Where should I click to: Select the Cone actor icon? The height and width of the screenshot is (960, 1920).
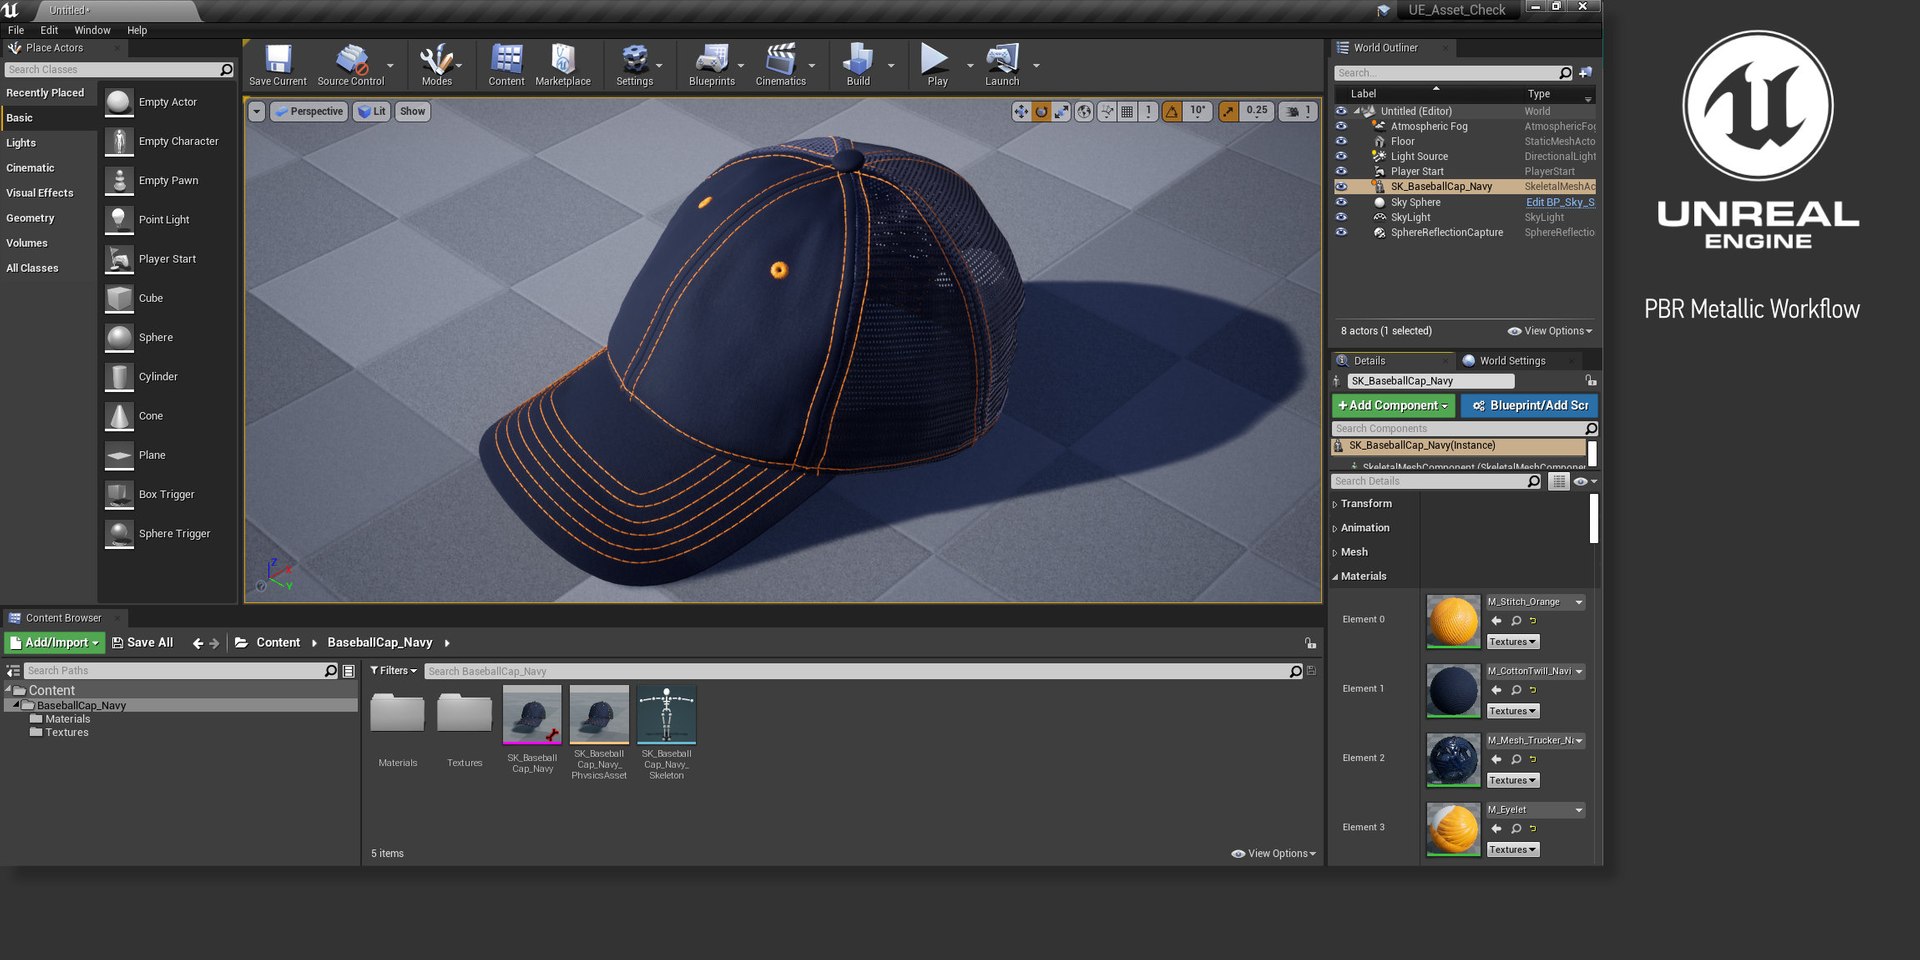pos(119,416)
